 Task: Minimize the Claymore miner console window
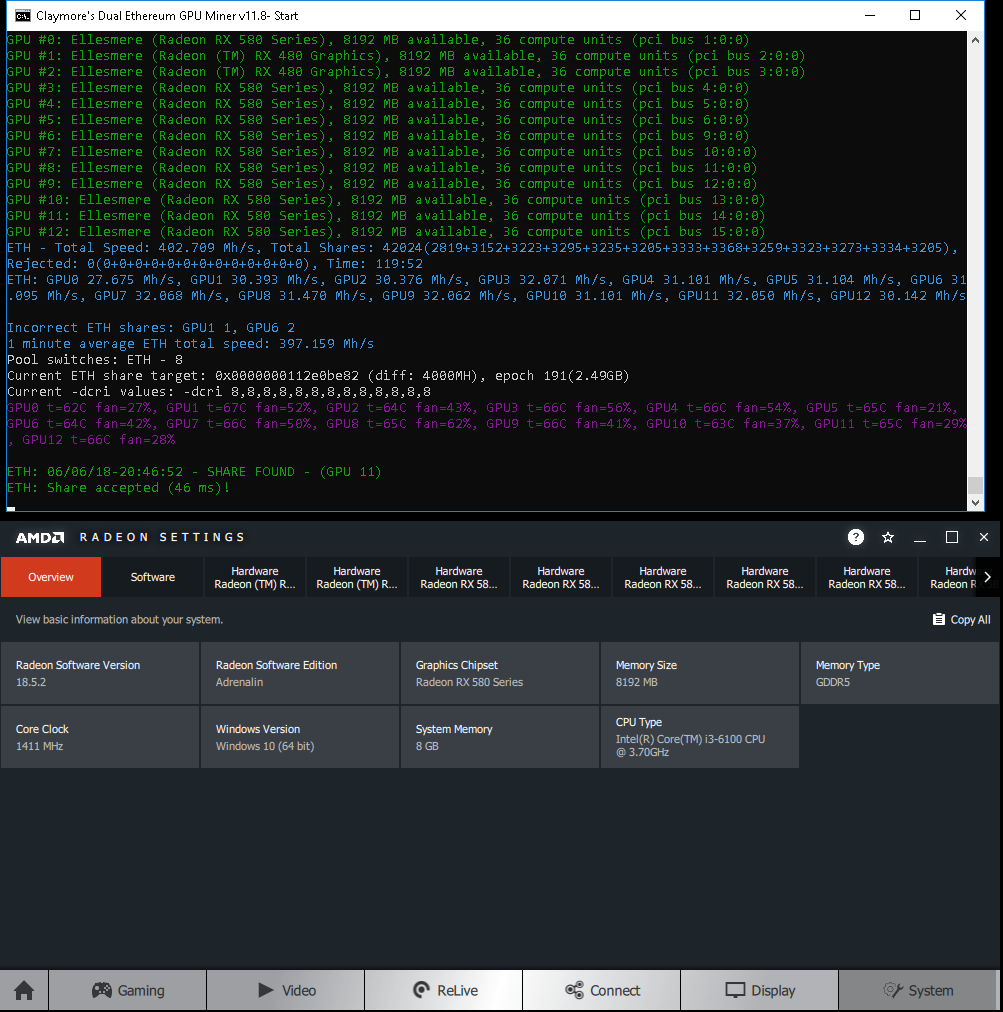click(x=870, y=15)
